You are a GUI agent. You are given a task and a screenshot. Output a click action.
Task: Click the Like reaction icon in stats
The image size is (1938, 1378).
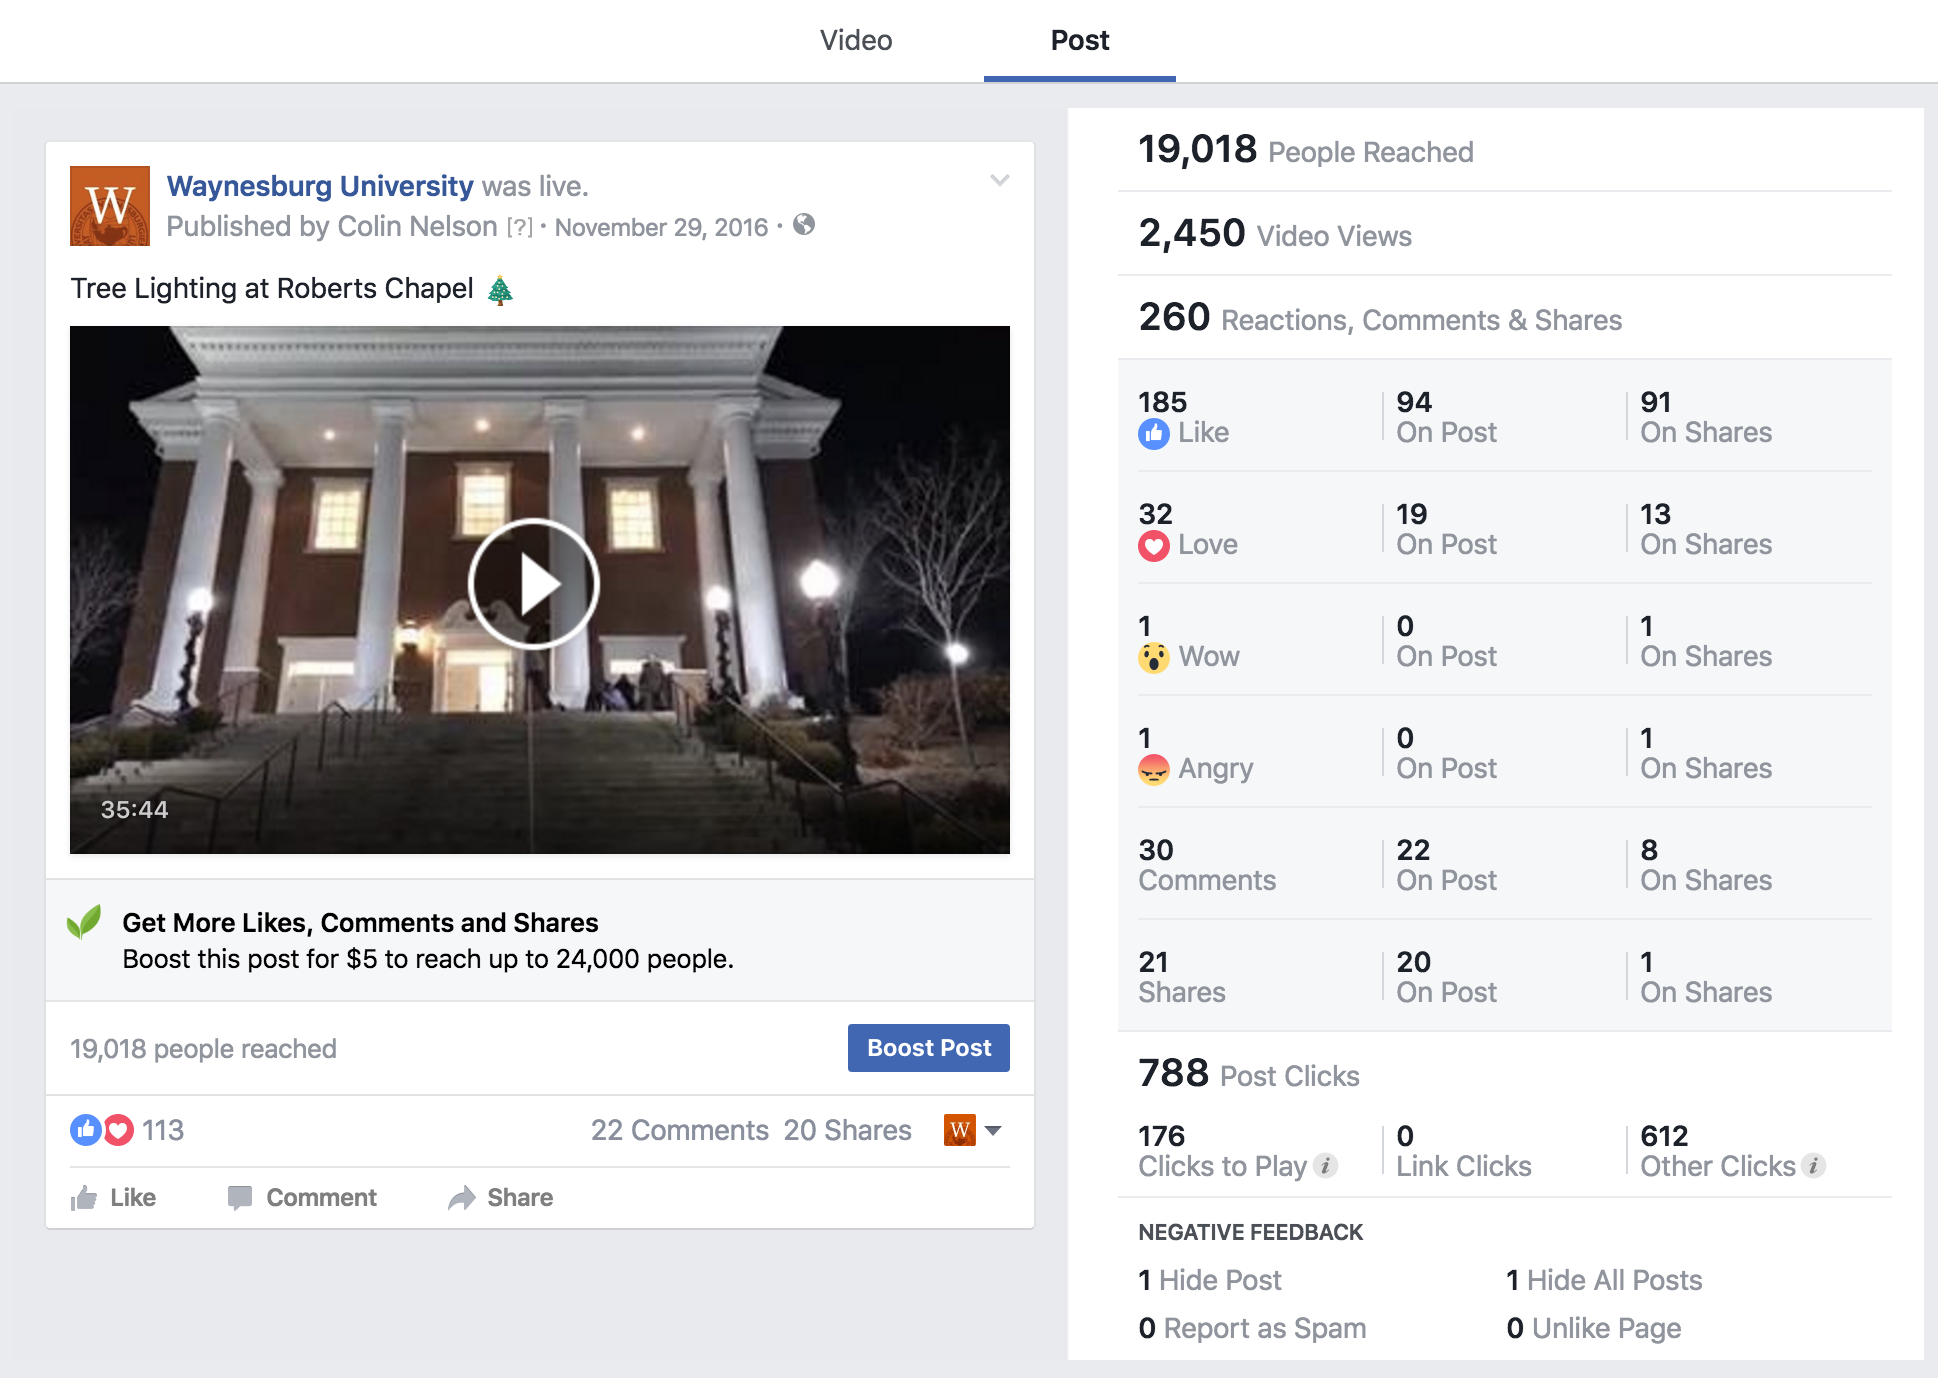[1154, 433]
